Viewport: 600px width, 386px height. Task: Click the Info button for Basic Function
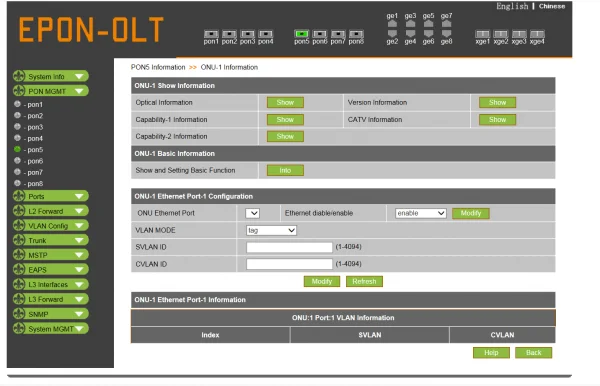(x=285, y=170)
